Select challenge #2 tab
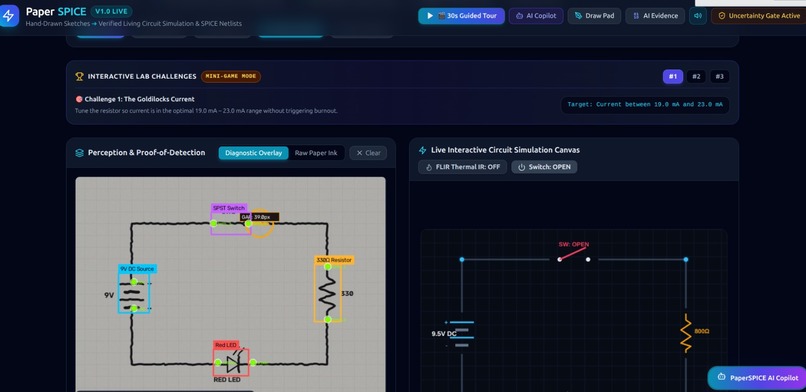Screen dimensions: 806x392 click(696, 77)
